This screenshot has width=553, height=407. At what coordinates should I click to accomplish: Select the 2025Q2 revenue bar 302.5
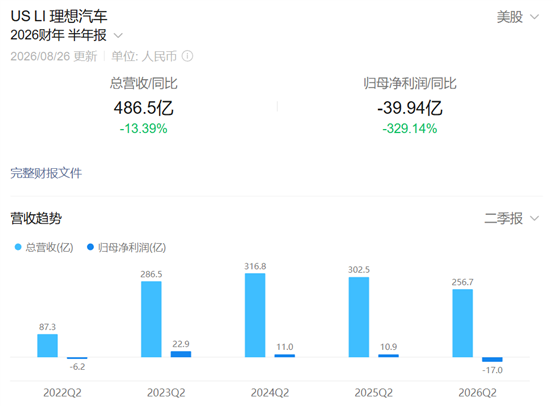click(x=359, y=317)
